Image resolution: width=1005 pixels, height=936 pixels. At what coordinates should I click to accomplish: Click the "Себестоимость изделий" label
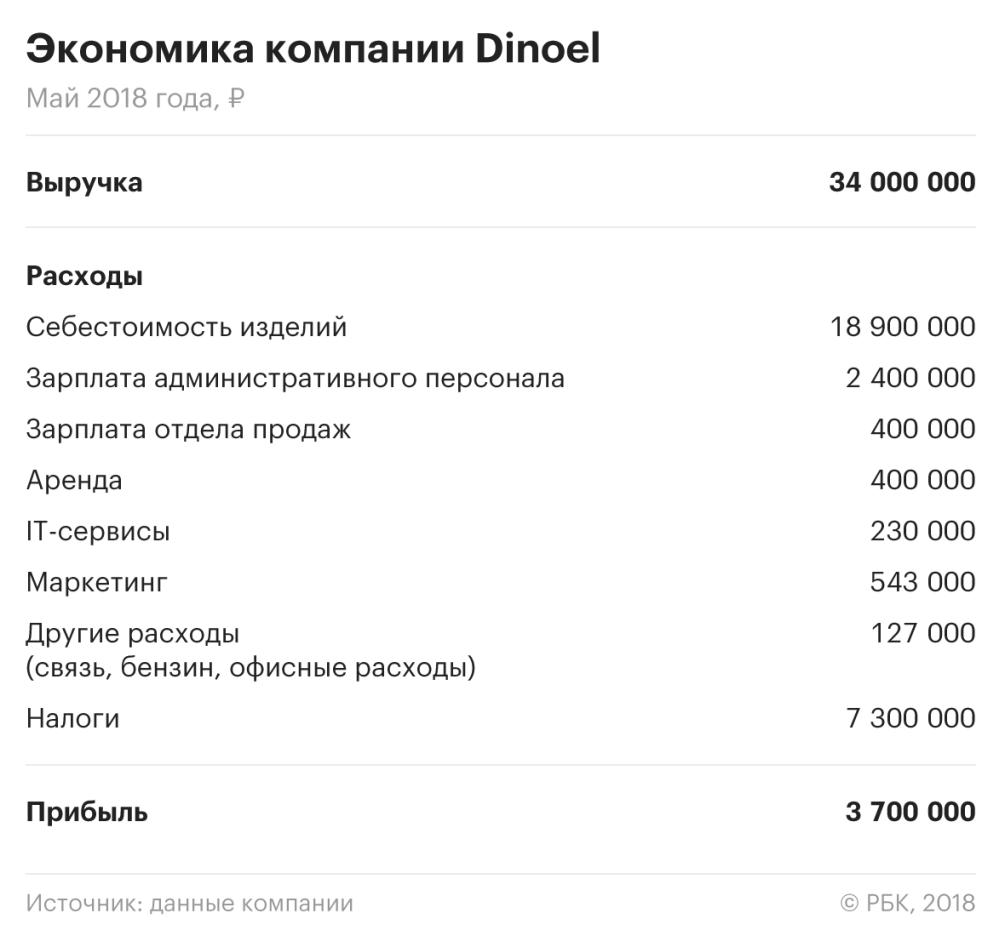(x=186, y=327)
